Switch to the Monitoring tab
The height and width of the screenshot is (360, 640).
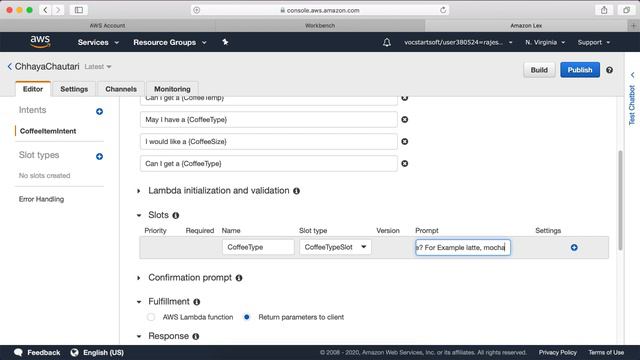click(172, 89)
